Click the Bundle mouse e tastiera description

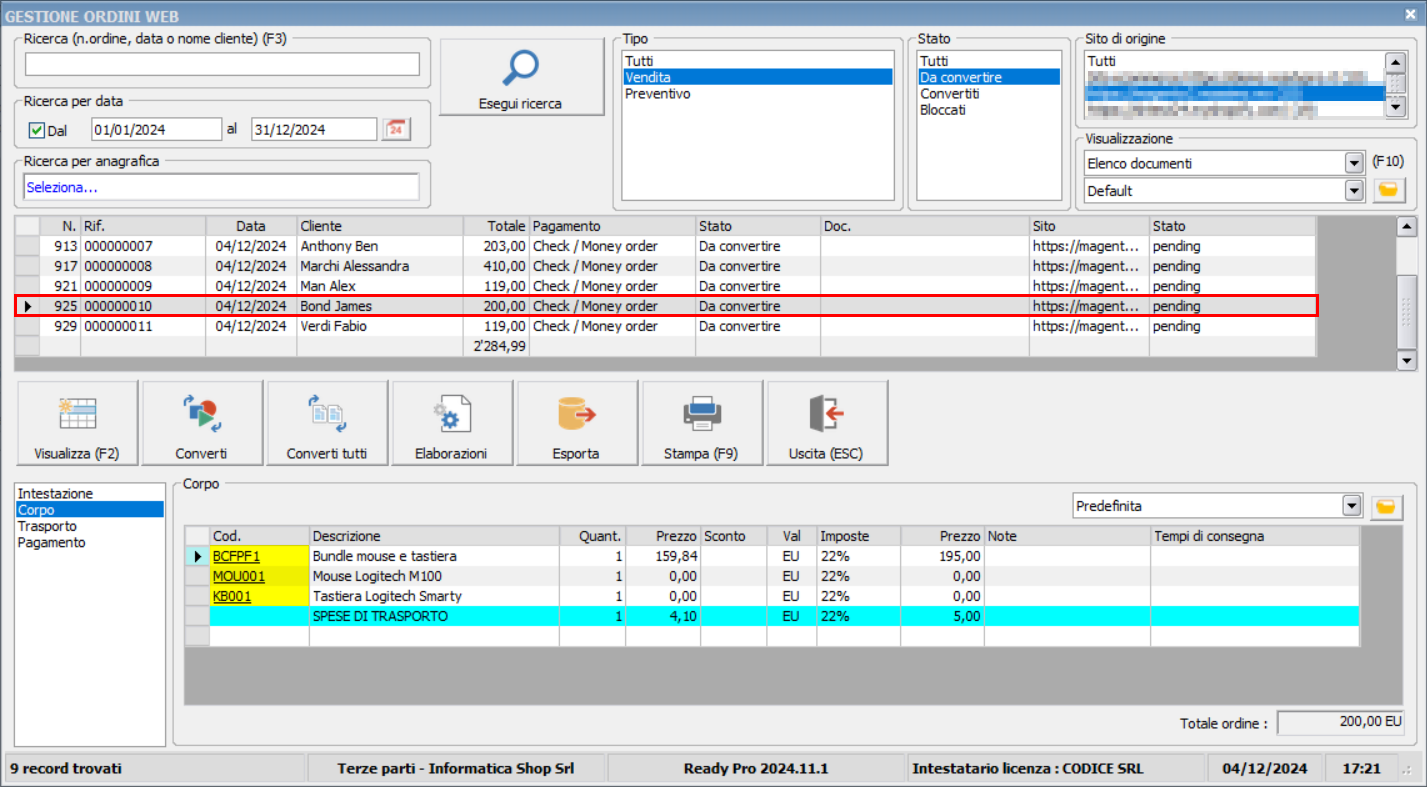[384, 556]
